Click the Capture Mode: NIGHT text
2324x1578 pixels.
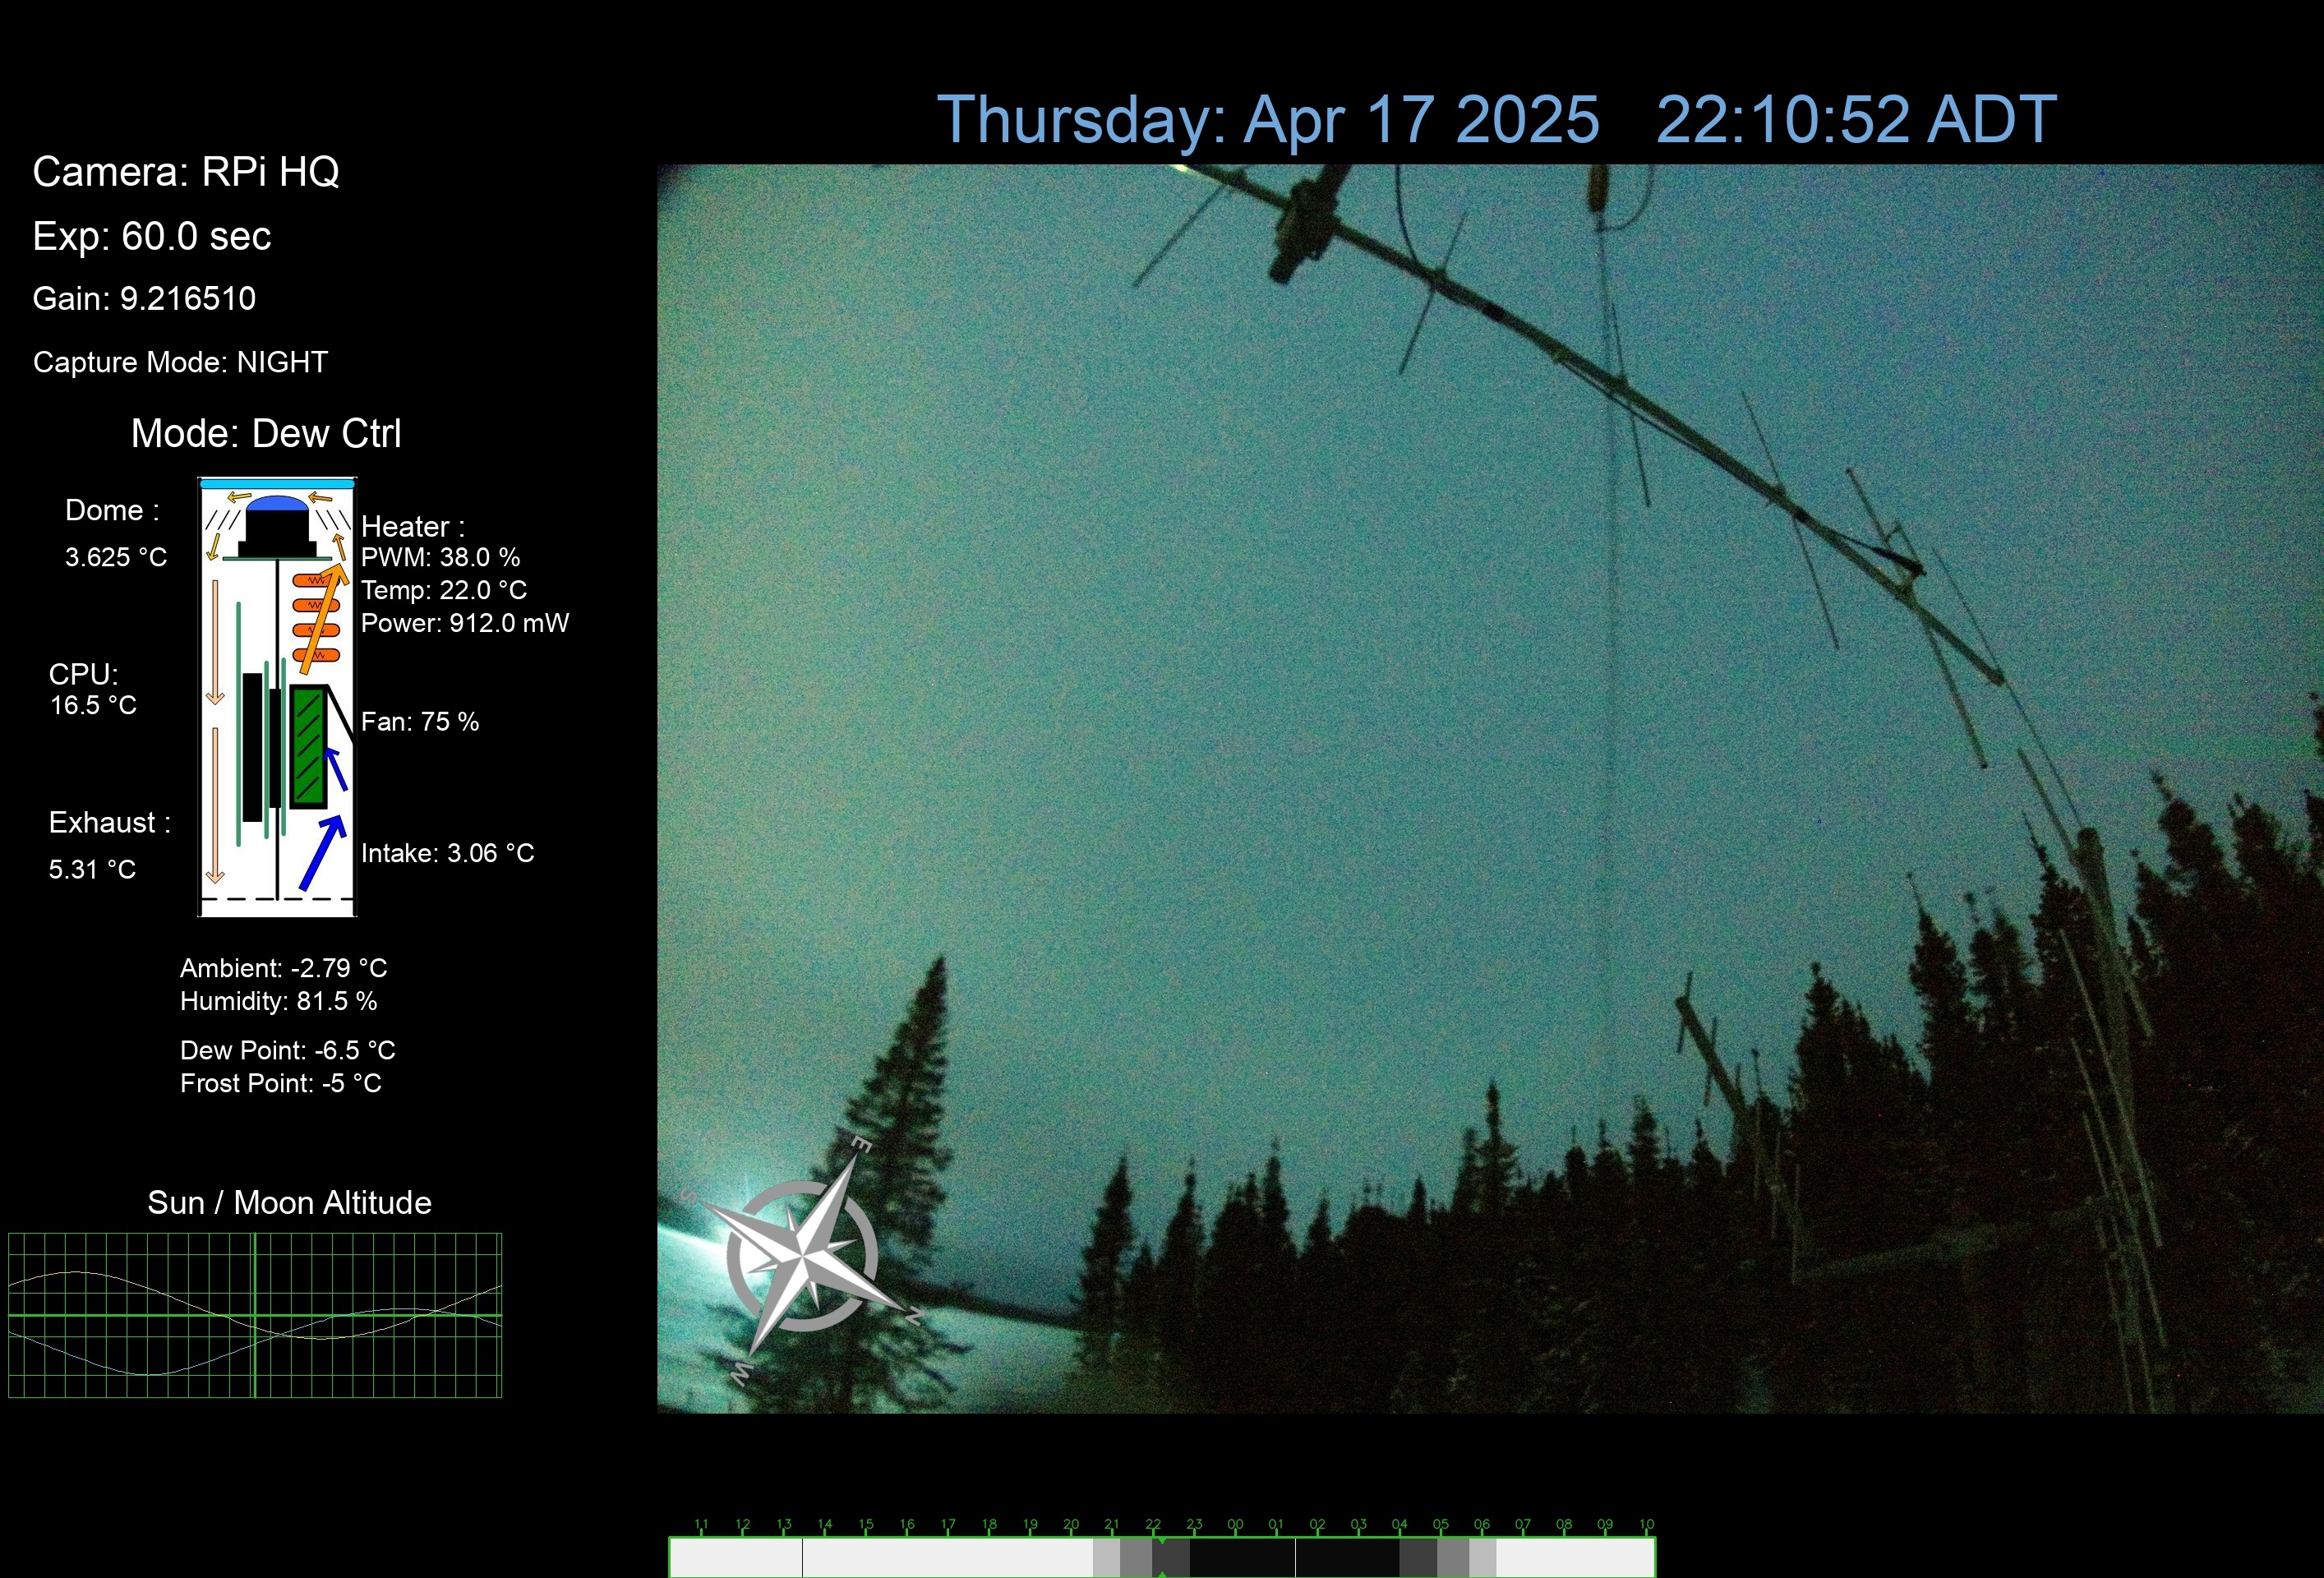coord(180,362)
